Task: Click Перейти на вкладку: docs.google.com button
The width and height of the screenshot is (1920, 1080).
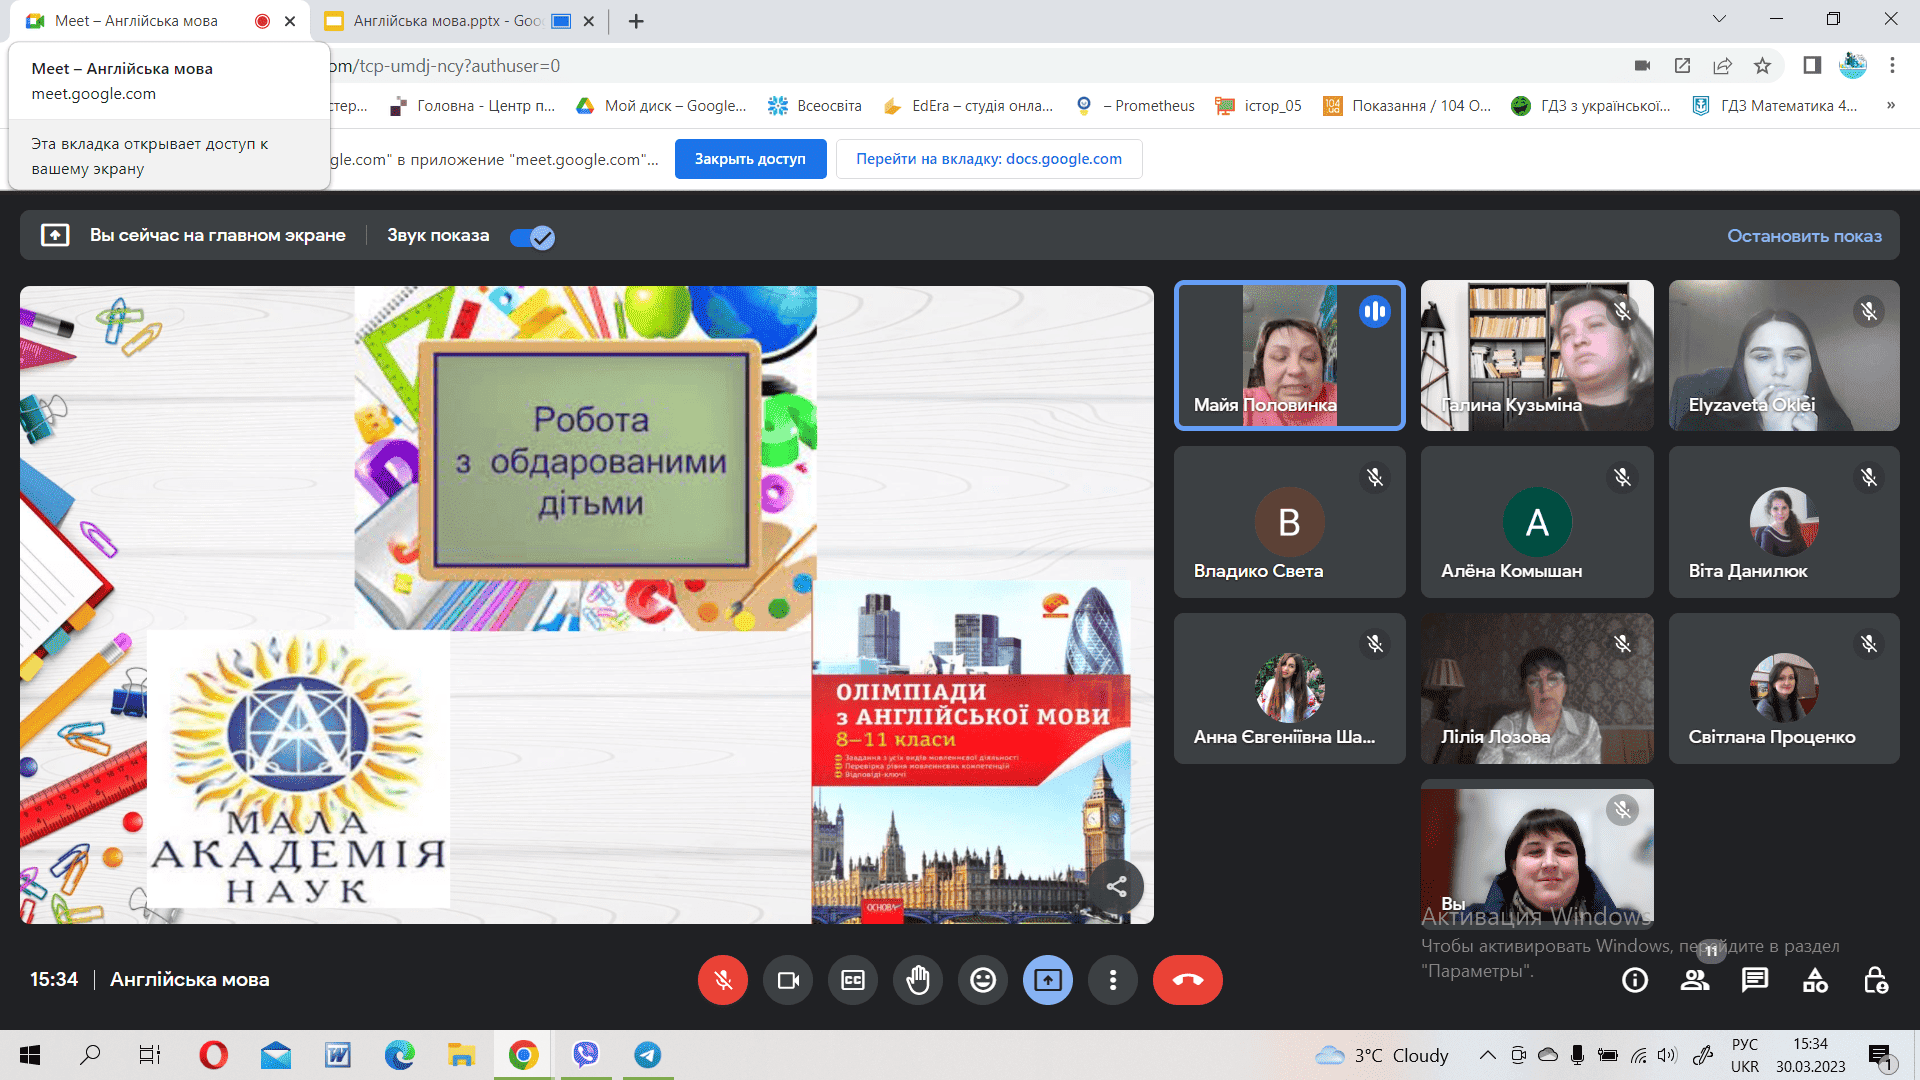Action: point(989,159)
